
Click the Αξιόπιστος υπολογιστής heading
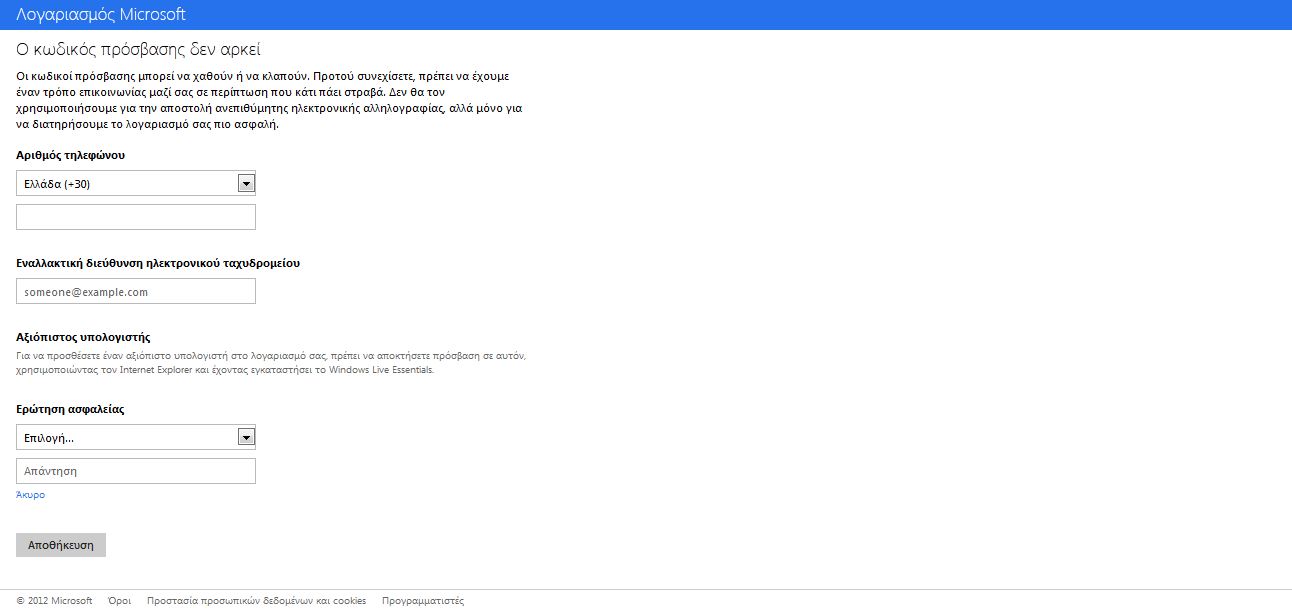83,337
